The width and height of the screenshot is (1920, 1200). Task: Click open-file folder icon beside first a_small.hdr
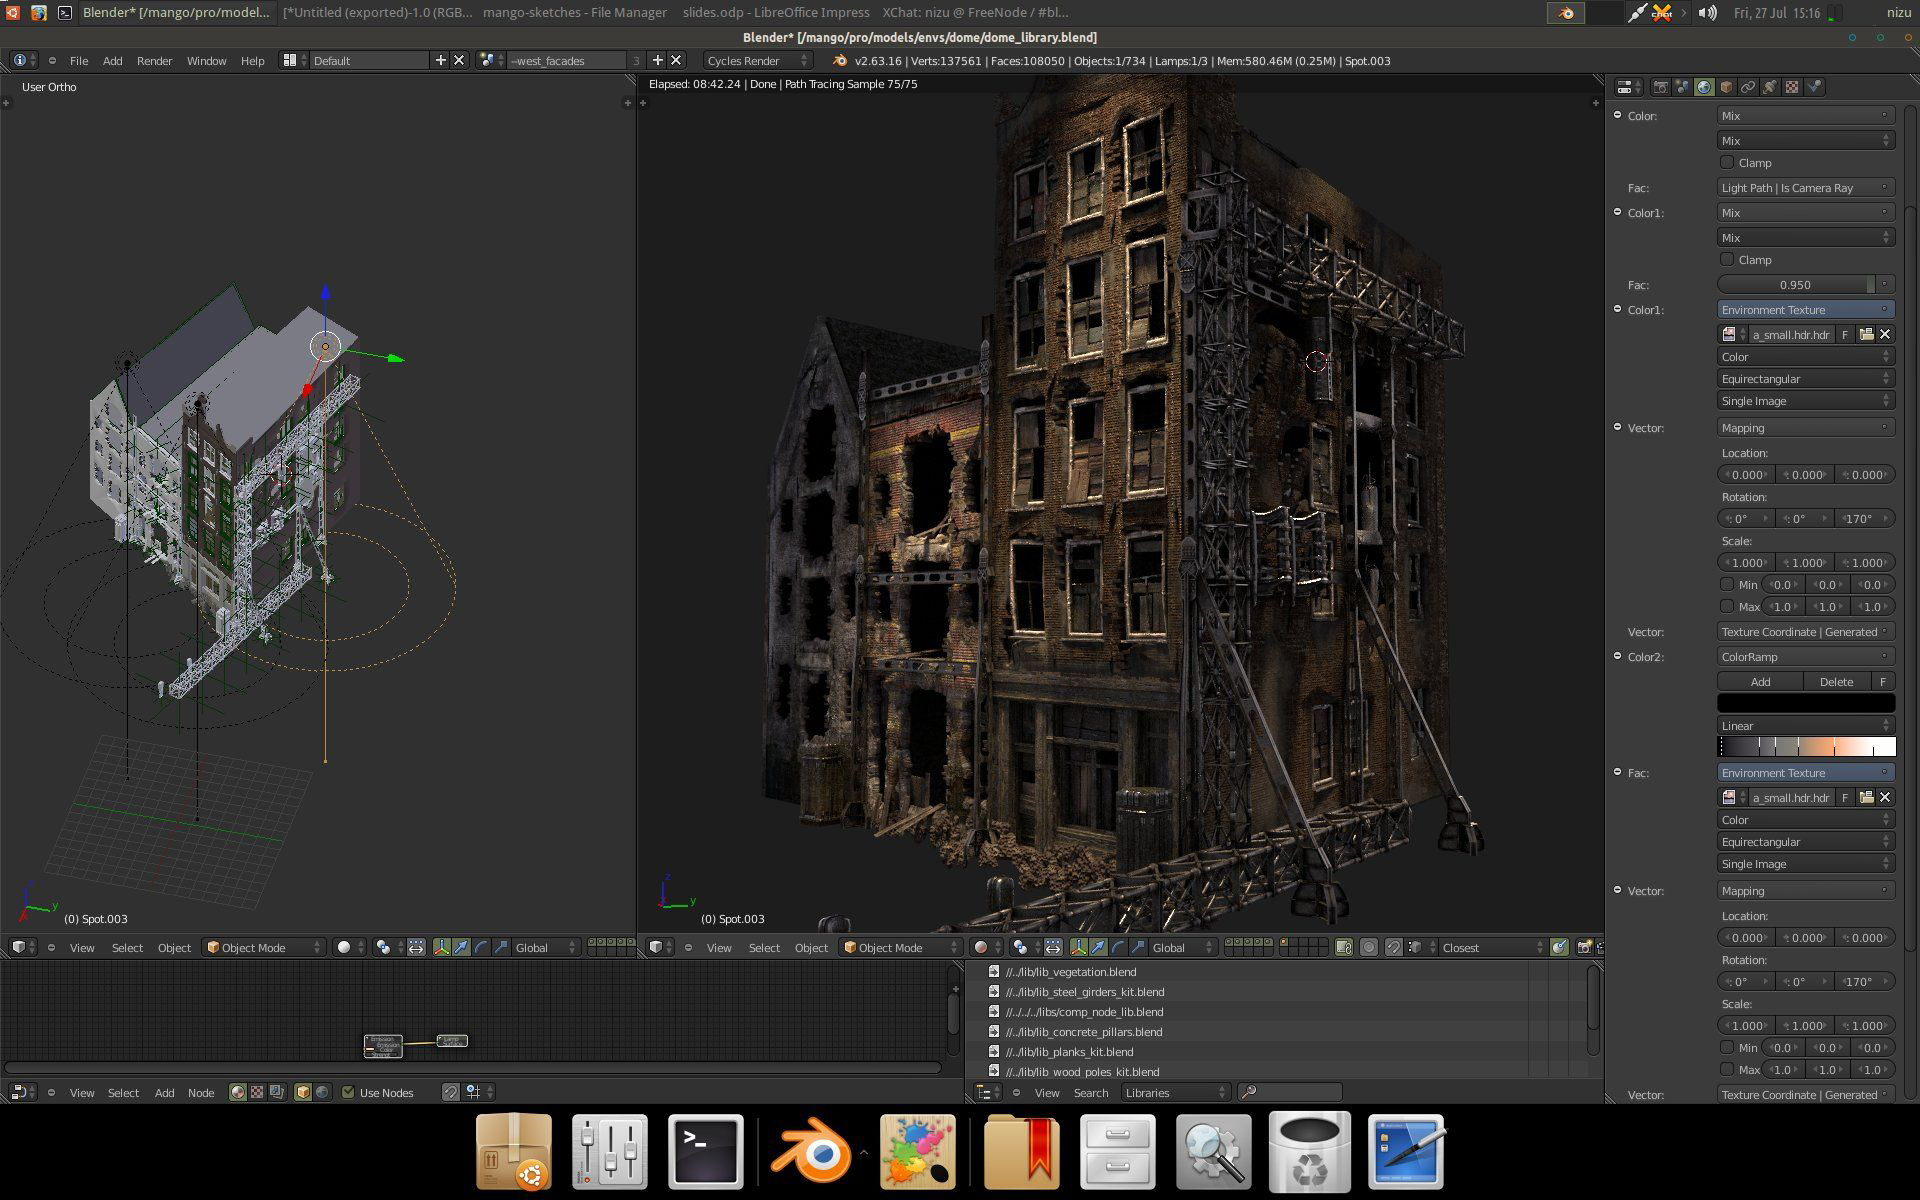pos(1866,334)
